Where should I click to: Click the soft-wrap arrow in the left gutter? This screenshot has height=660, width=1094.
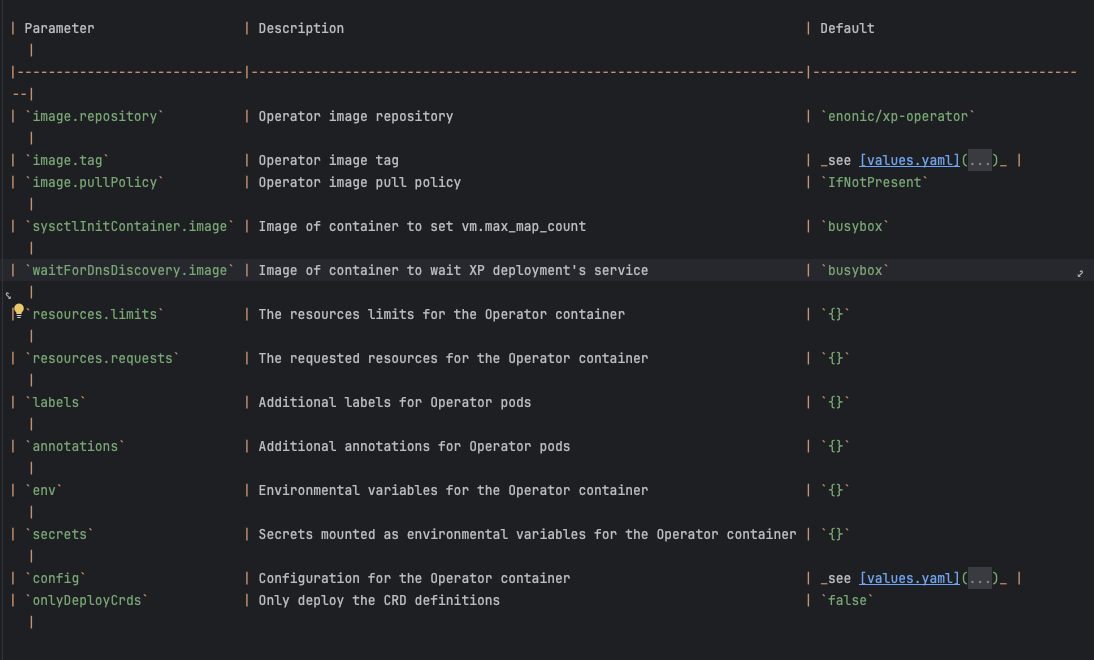[8, 295]
